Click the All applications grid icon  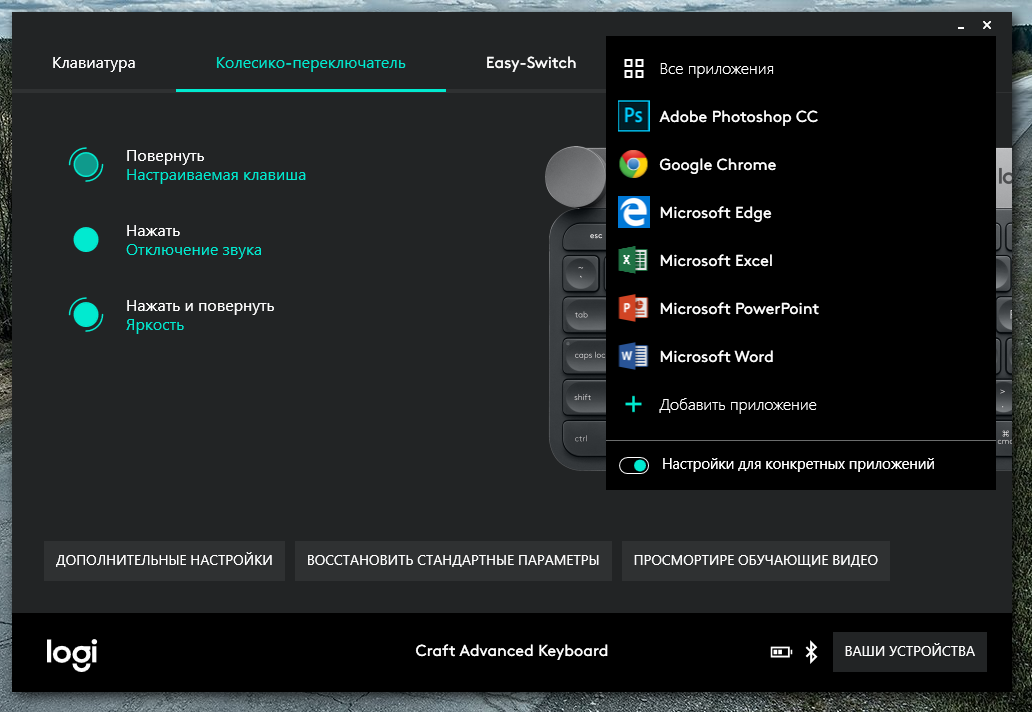(633, 68)
